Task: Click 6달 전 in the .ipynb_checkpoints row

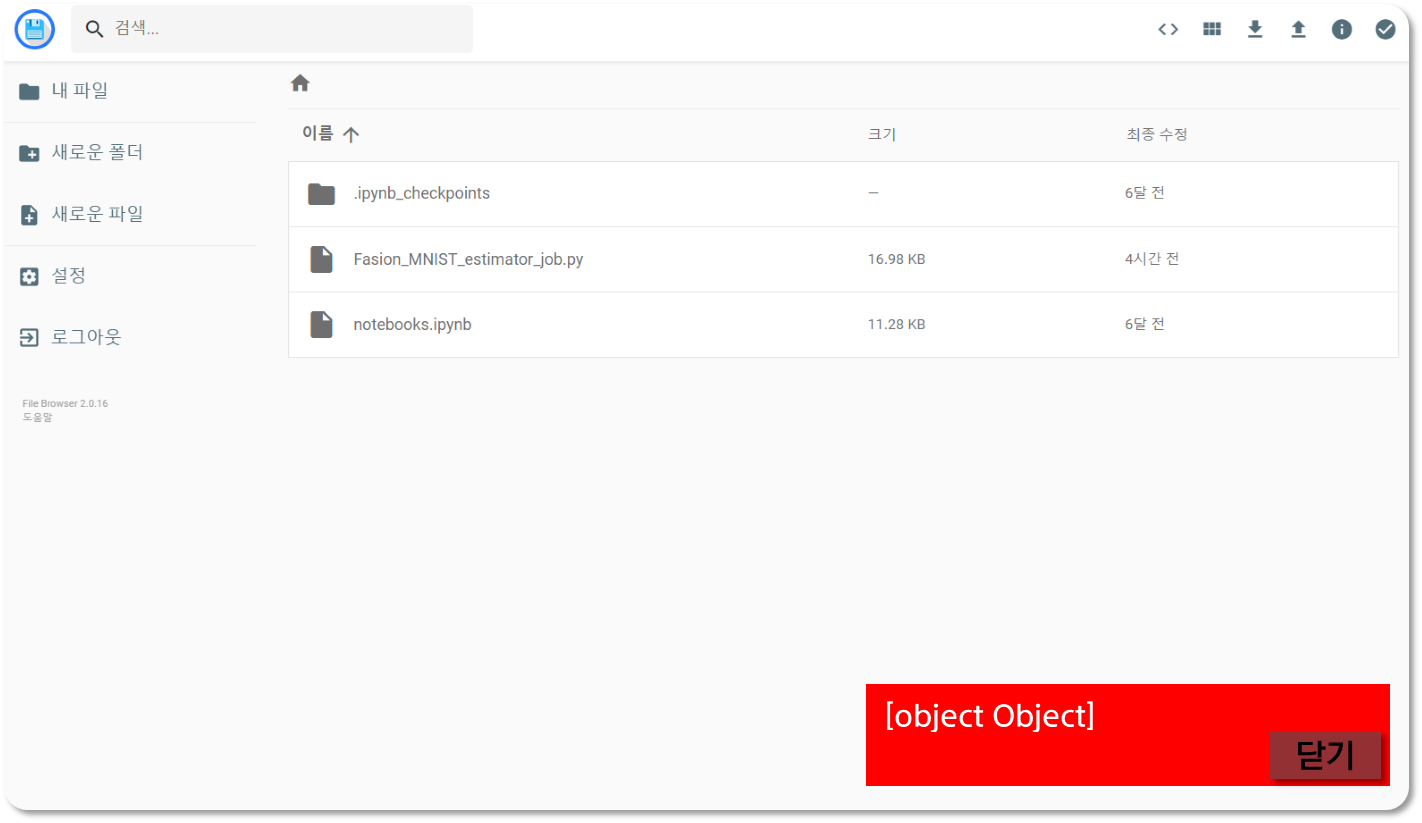Action: coord(1144,193)
